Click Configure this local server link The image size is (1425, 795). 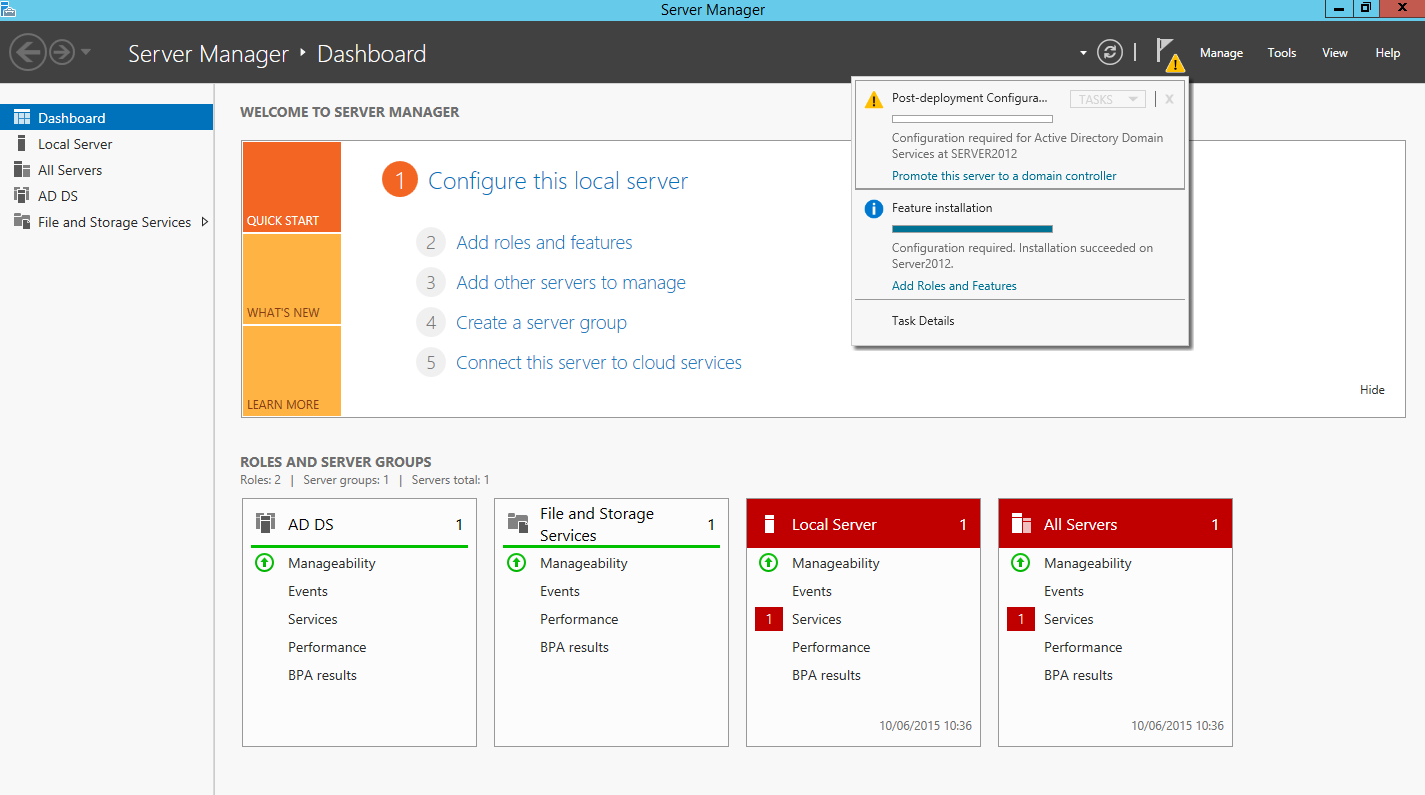point(558,181)
